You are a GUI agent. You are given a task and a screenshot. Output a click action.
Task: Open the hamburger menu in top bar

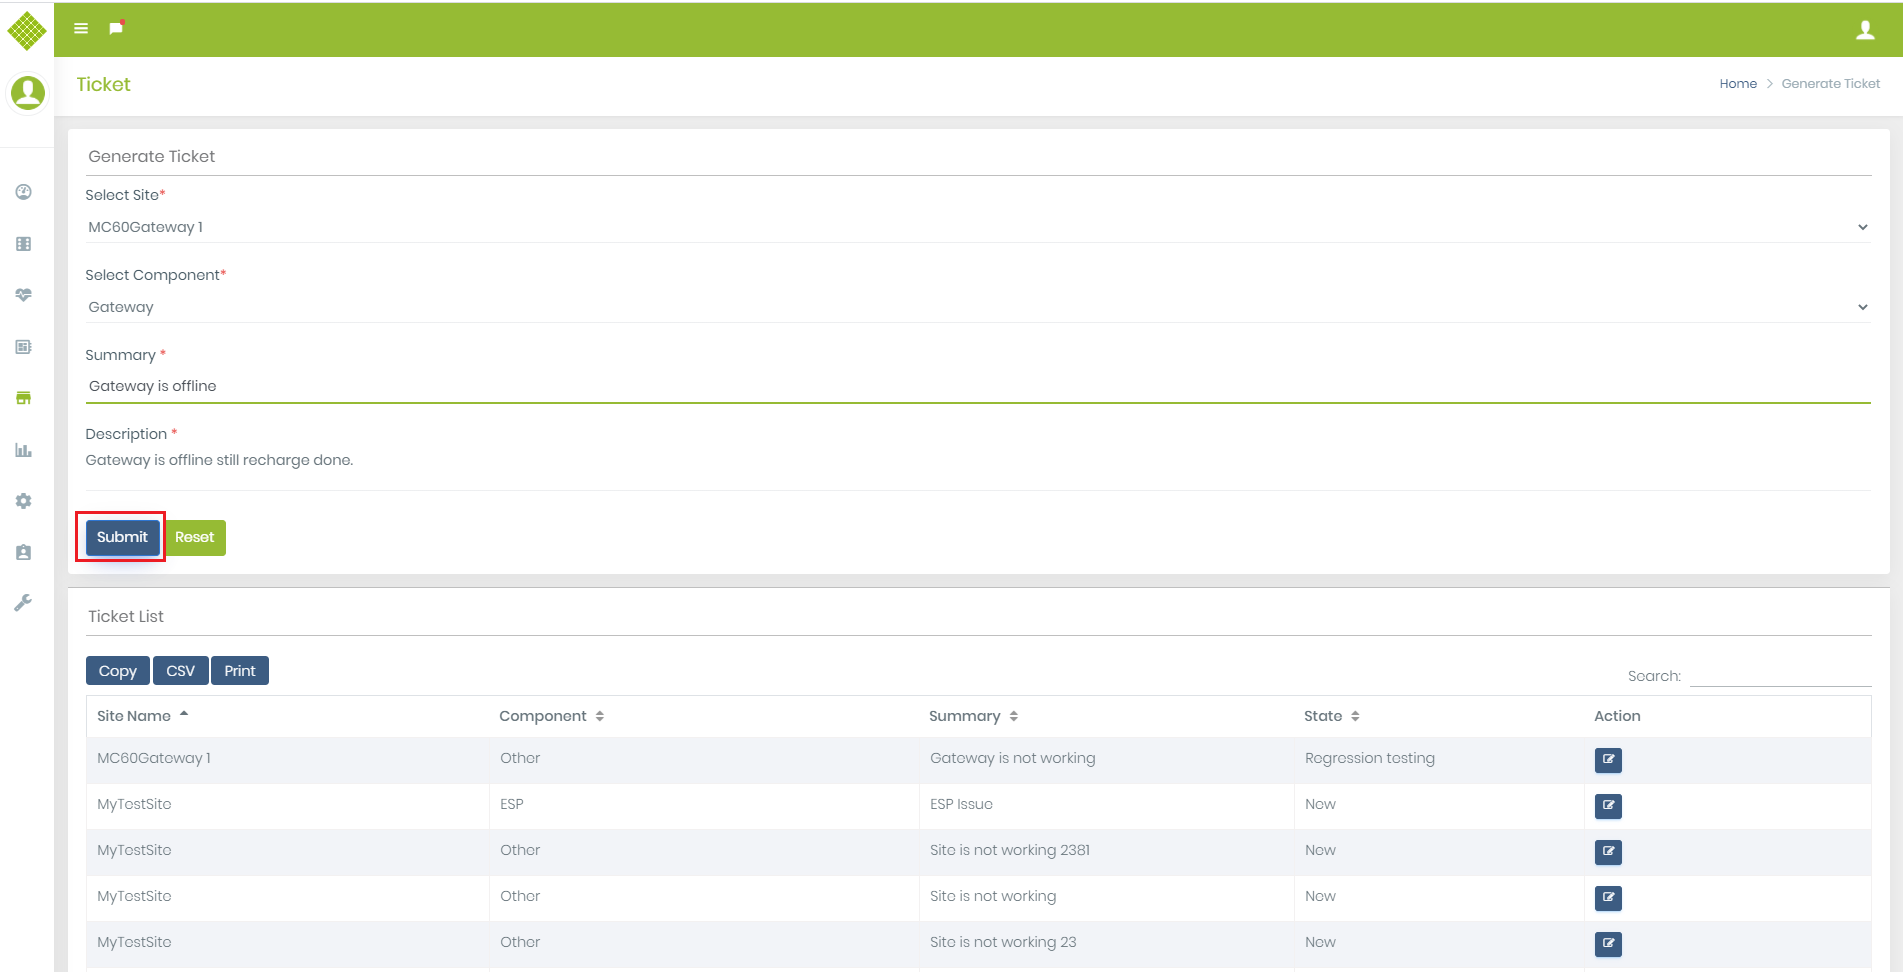[81, 28]
